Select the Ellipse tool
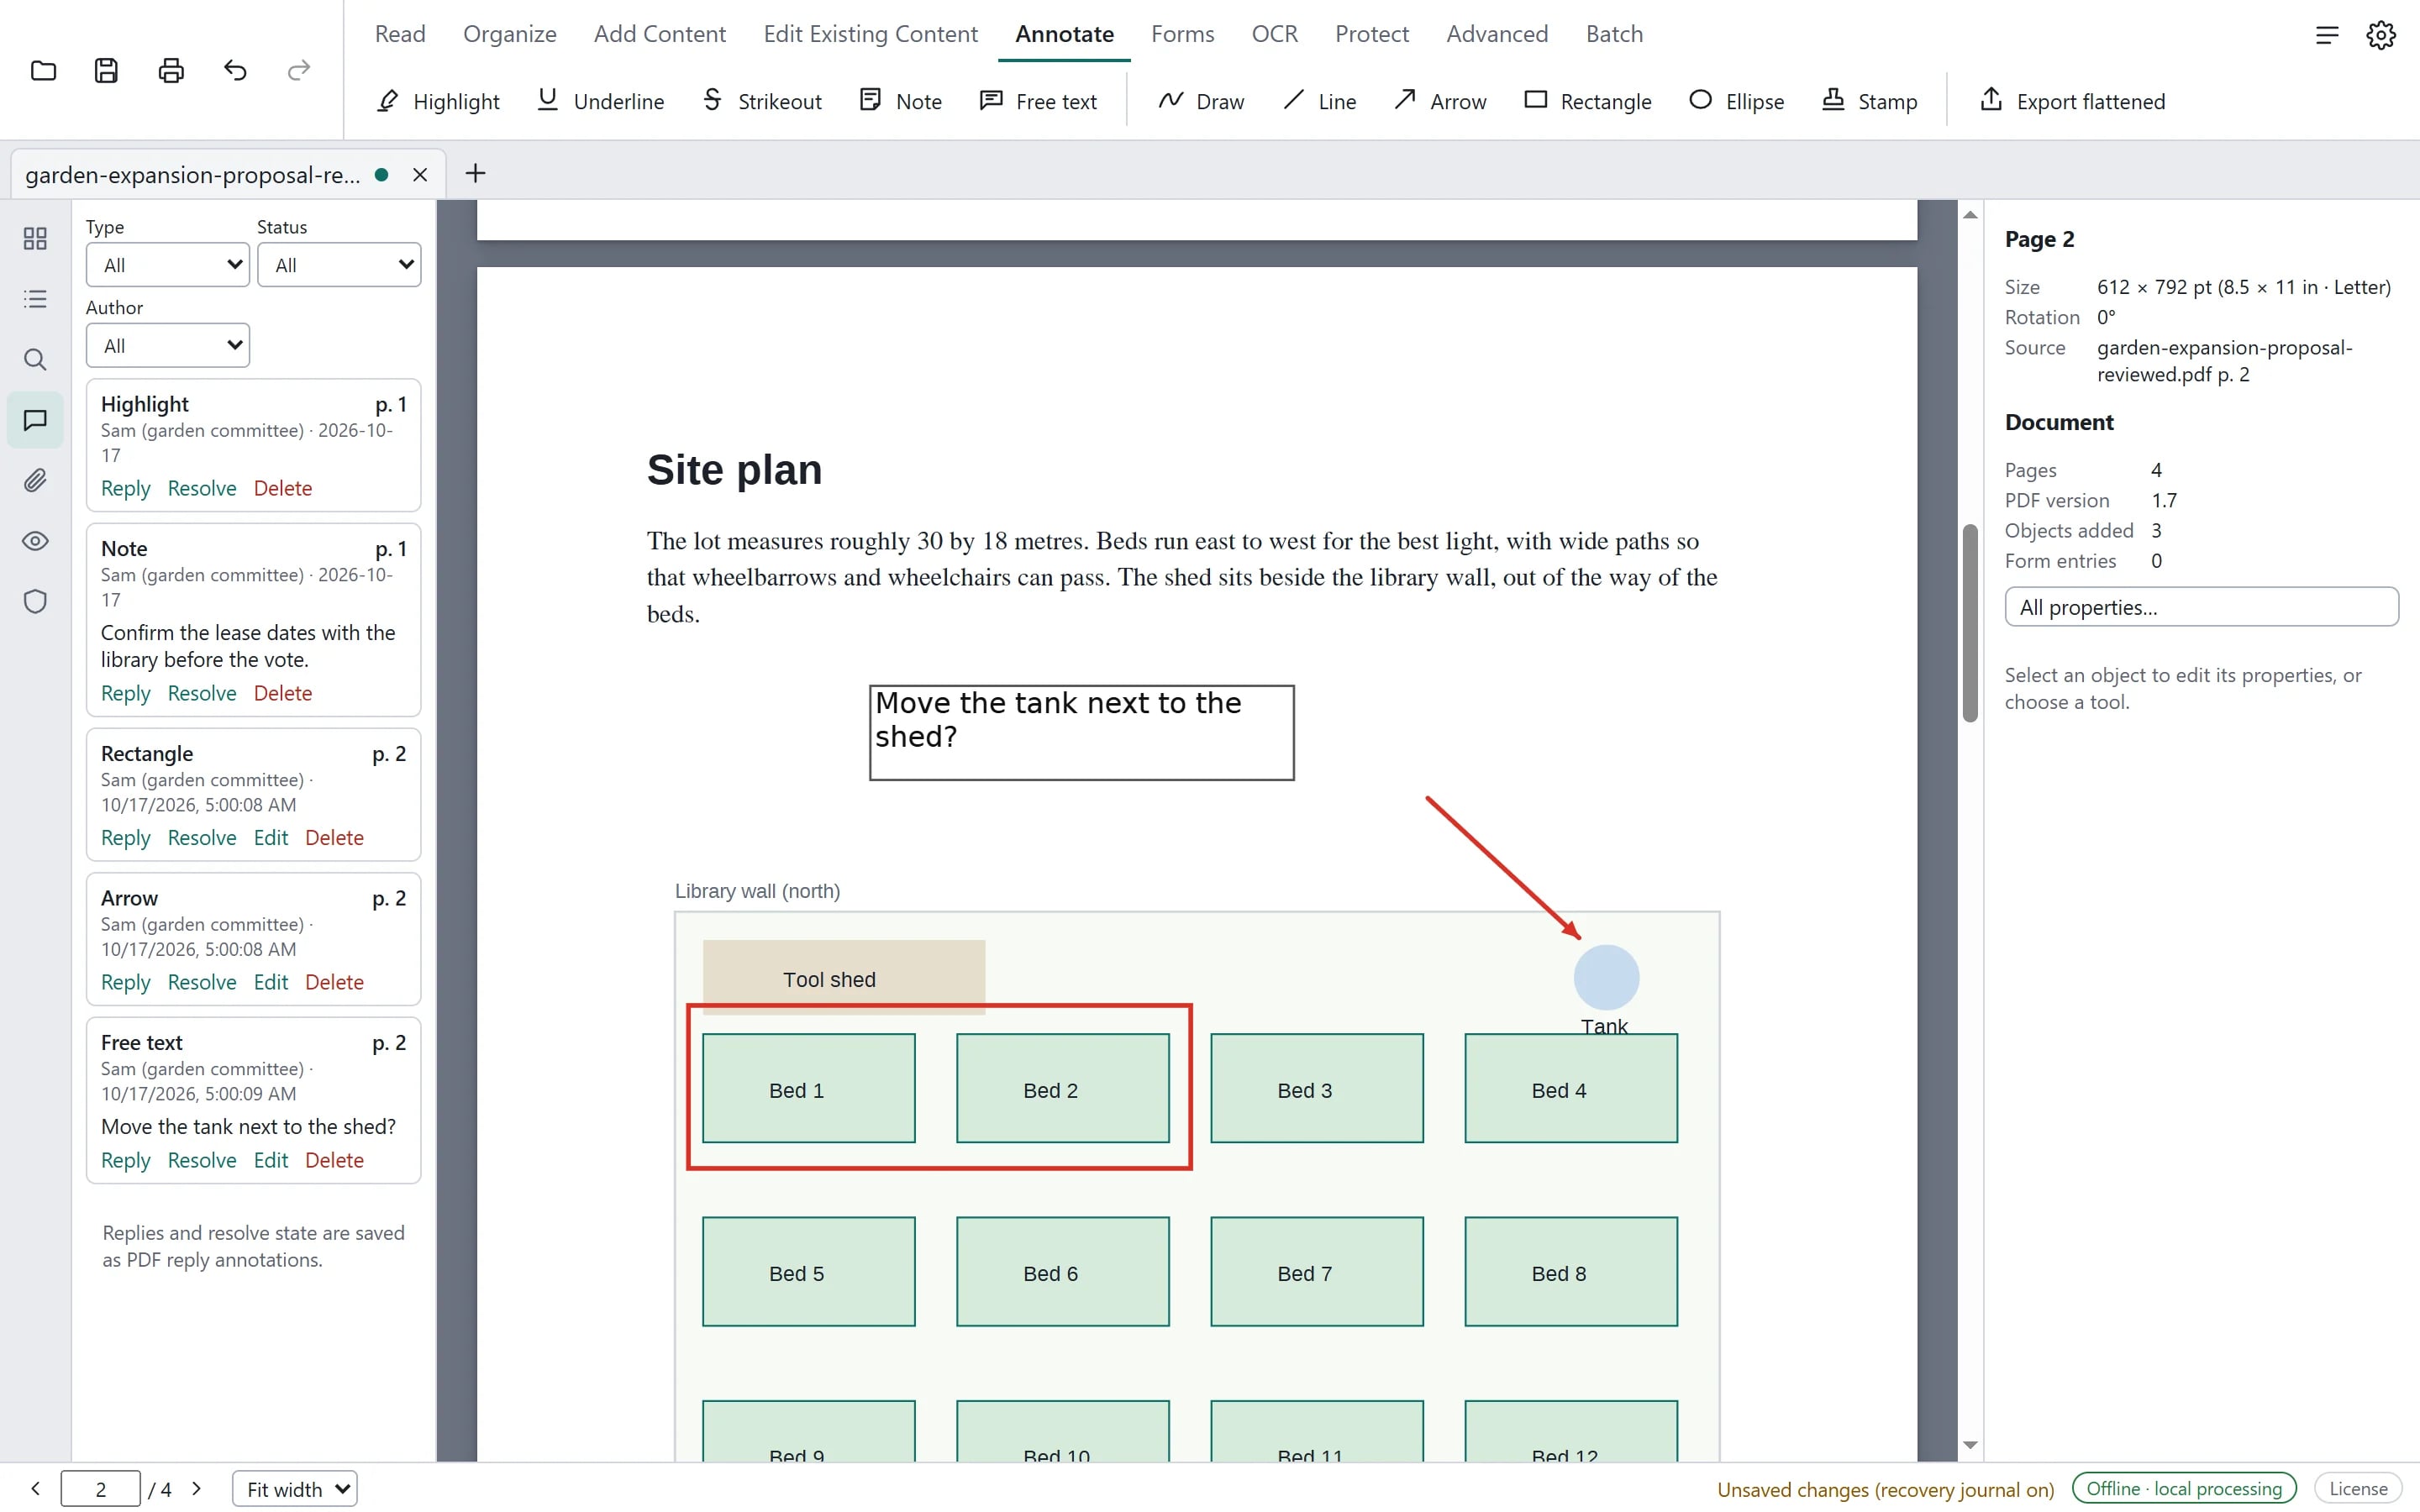 (x=1736, y=101)
